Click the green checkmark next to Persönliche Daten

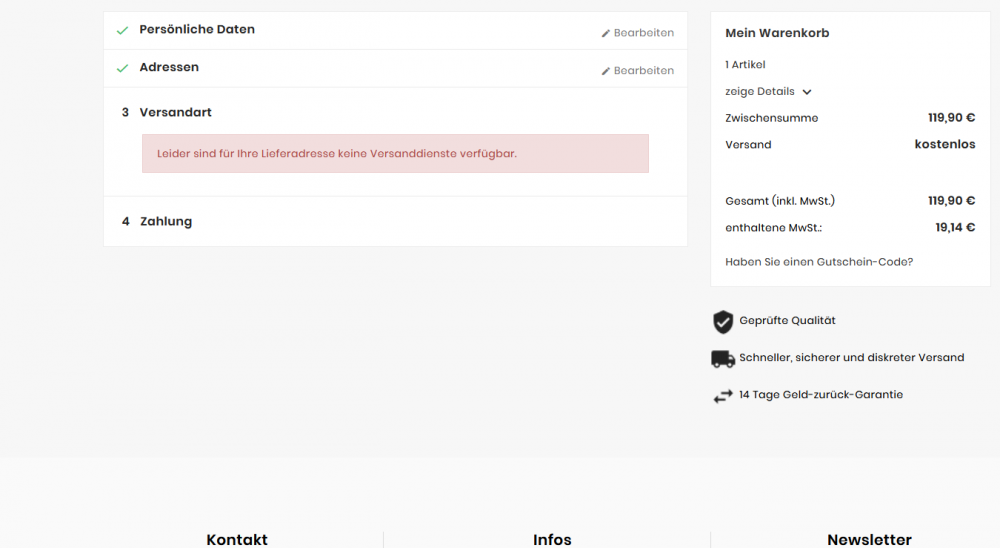click(122, 30)
